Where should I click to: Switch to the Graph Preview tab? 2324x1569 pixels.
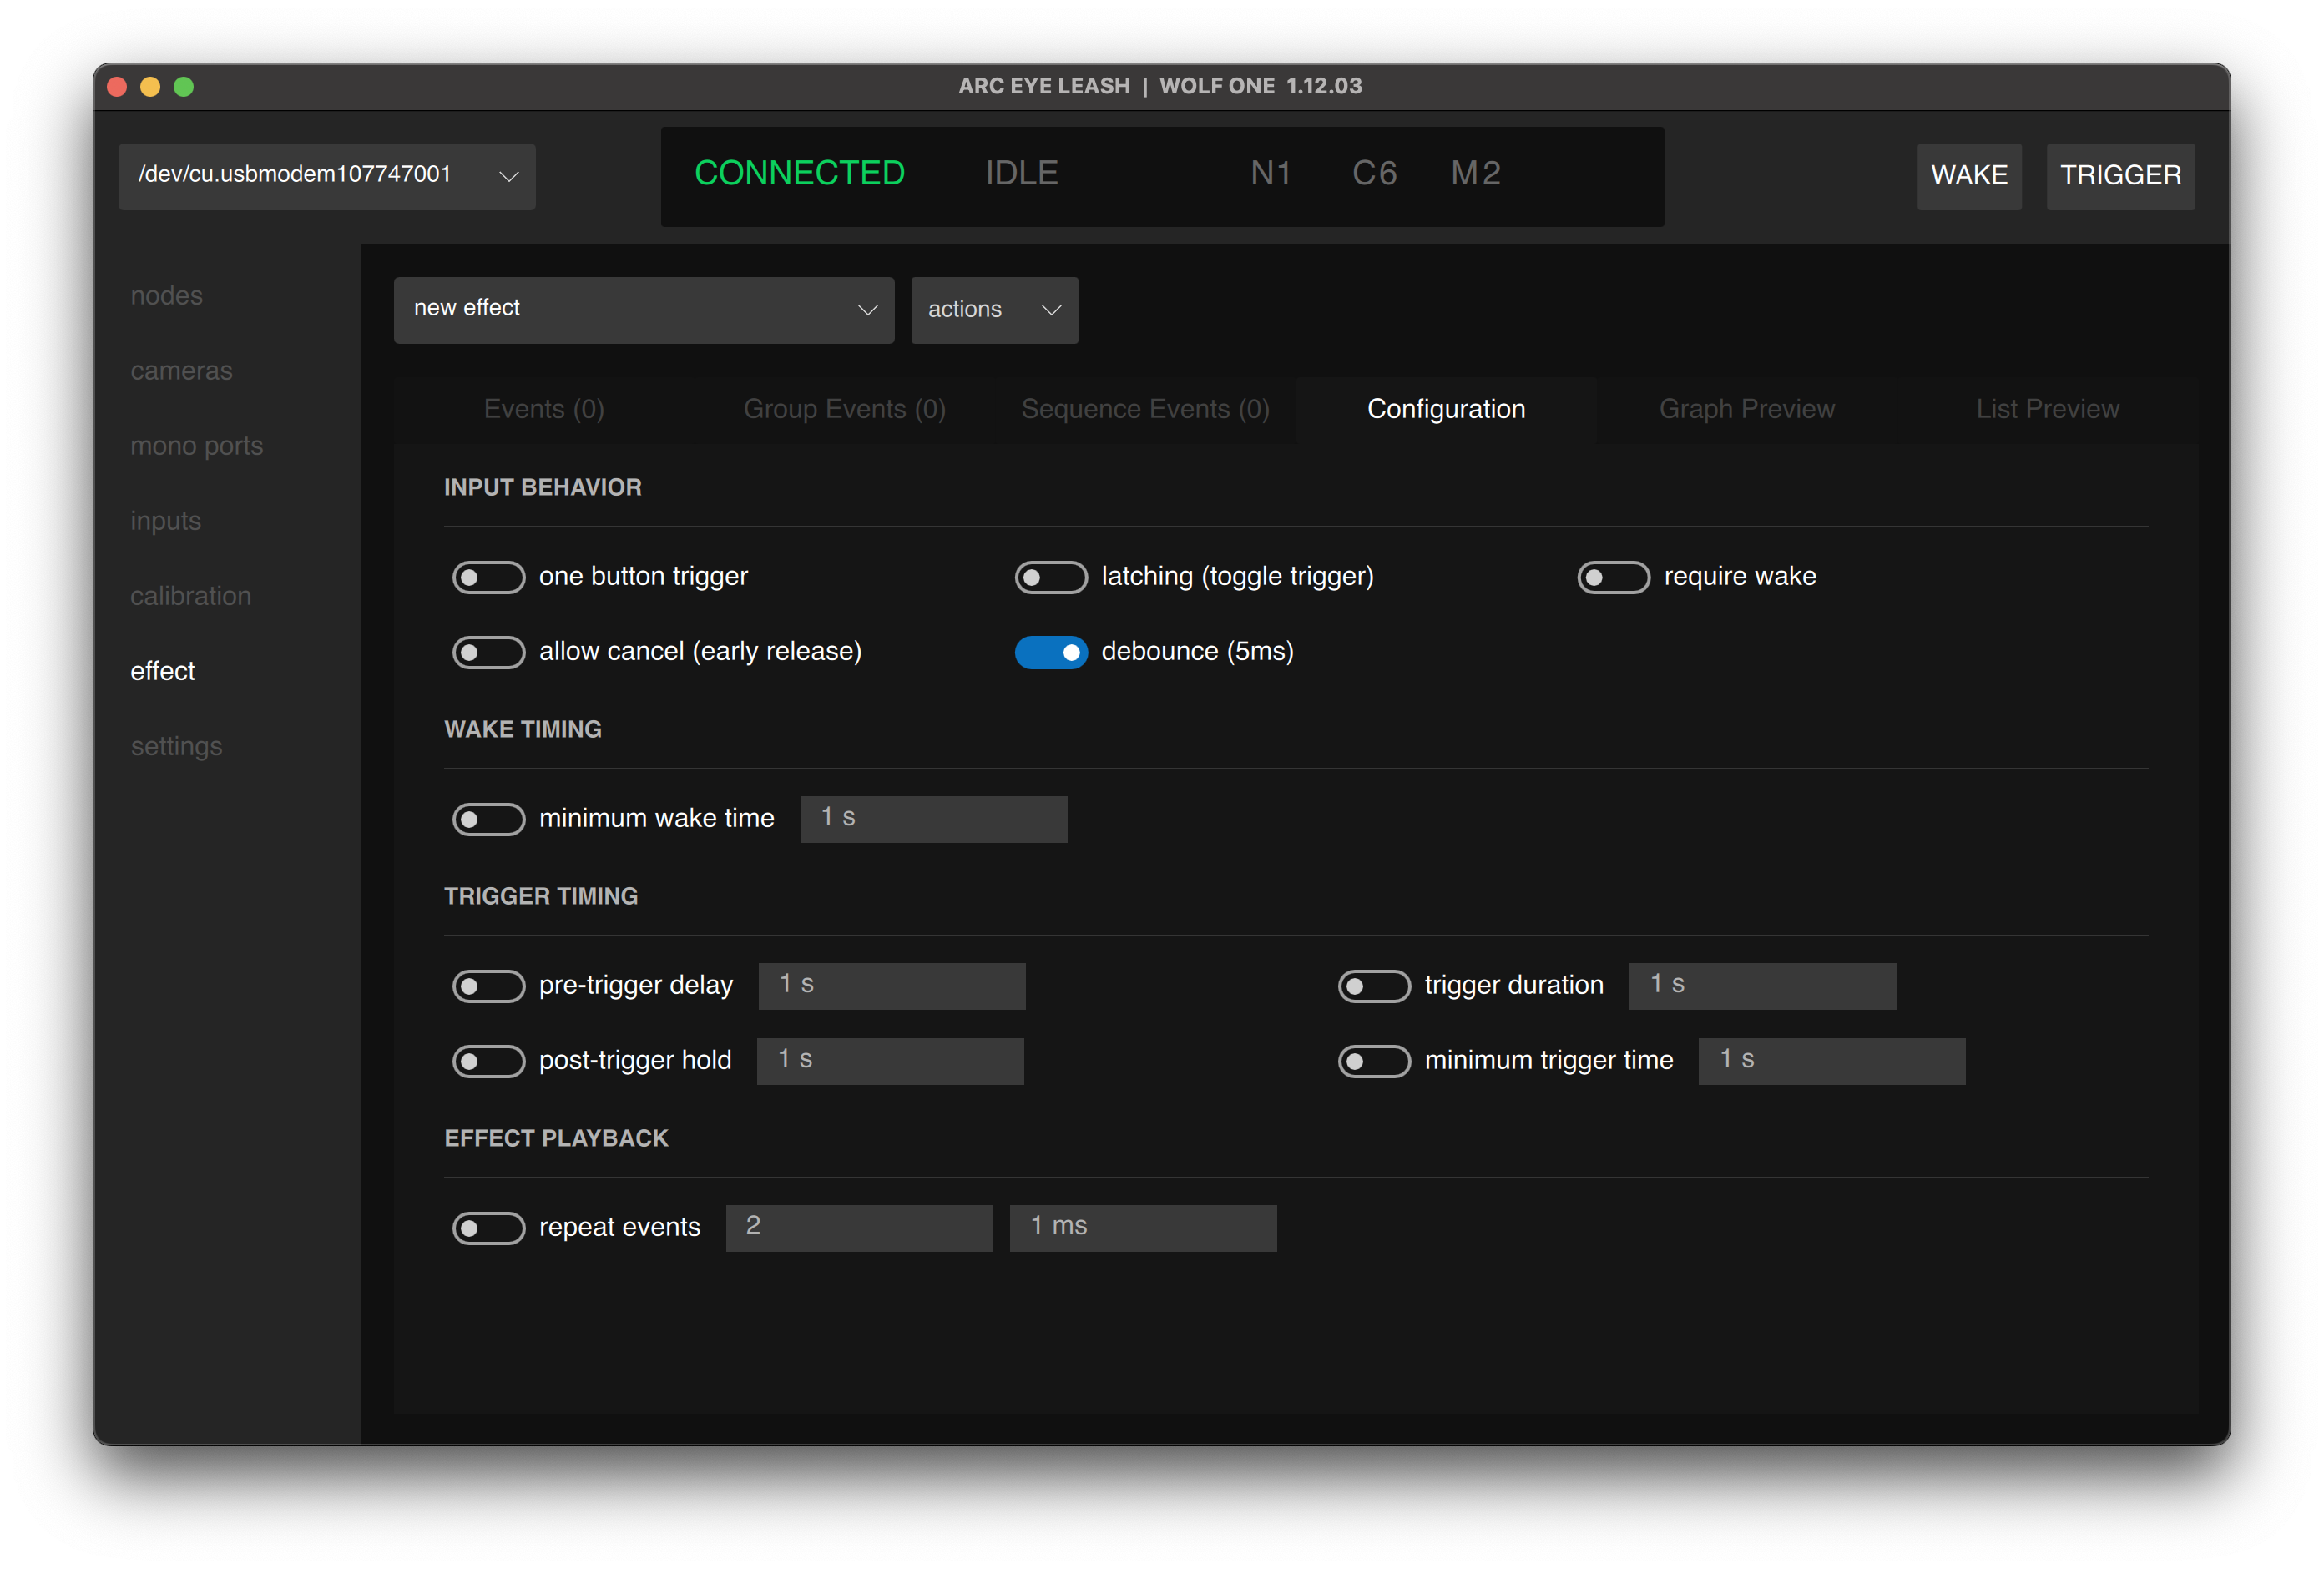(x=1746, y=409)
